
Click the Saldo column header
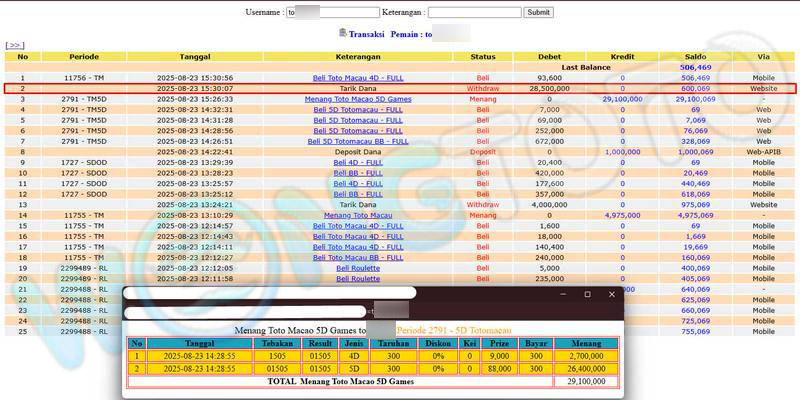point(695,56)
